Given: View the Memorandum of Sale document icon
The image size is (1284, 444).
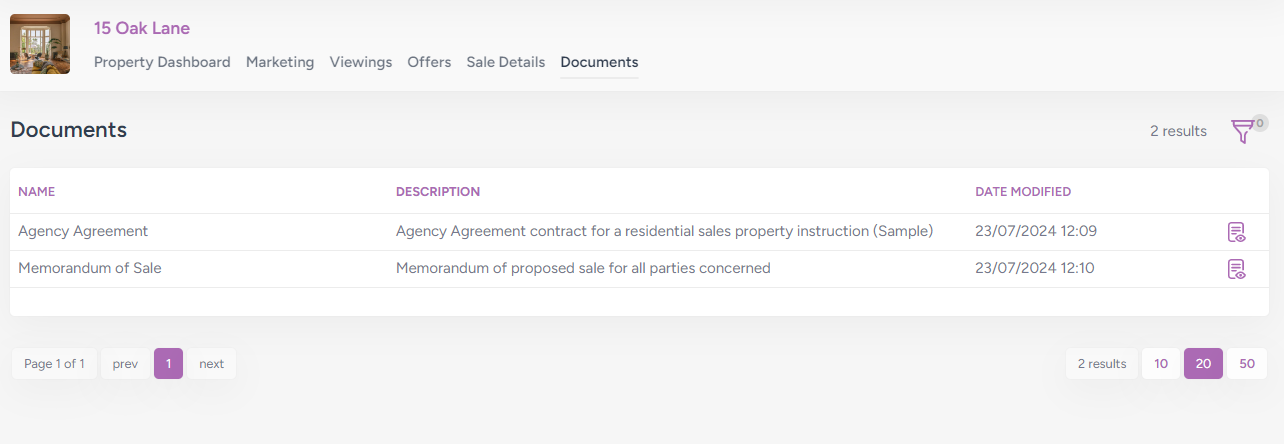Looking at the screenshot, I should (1236, 269).
